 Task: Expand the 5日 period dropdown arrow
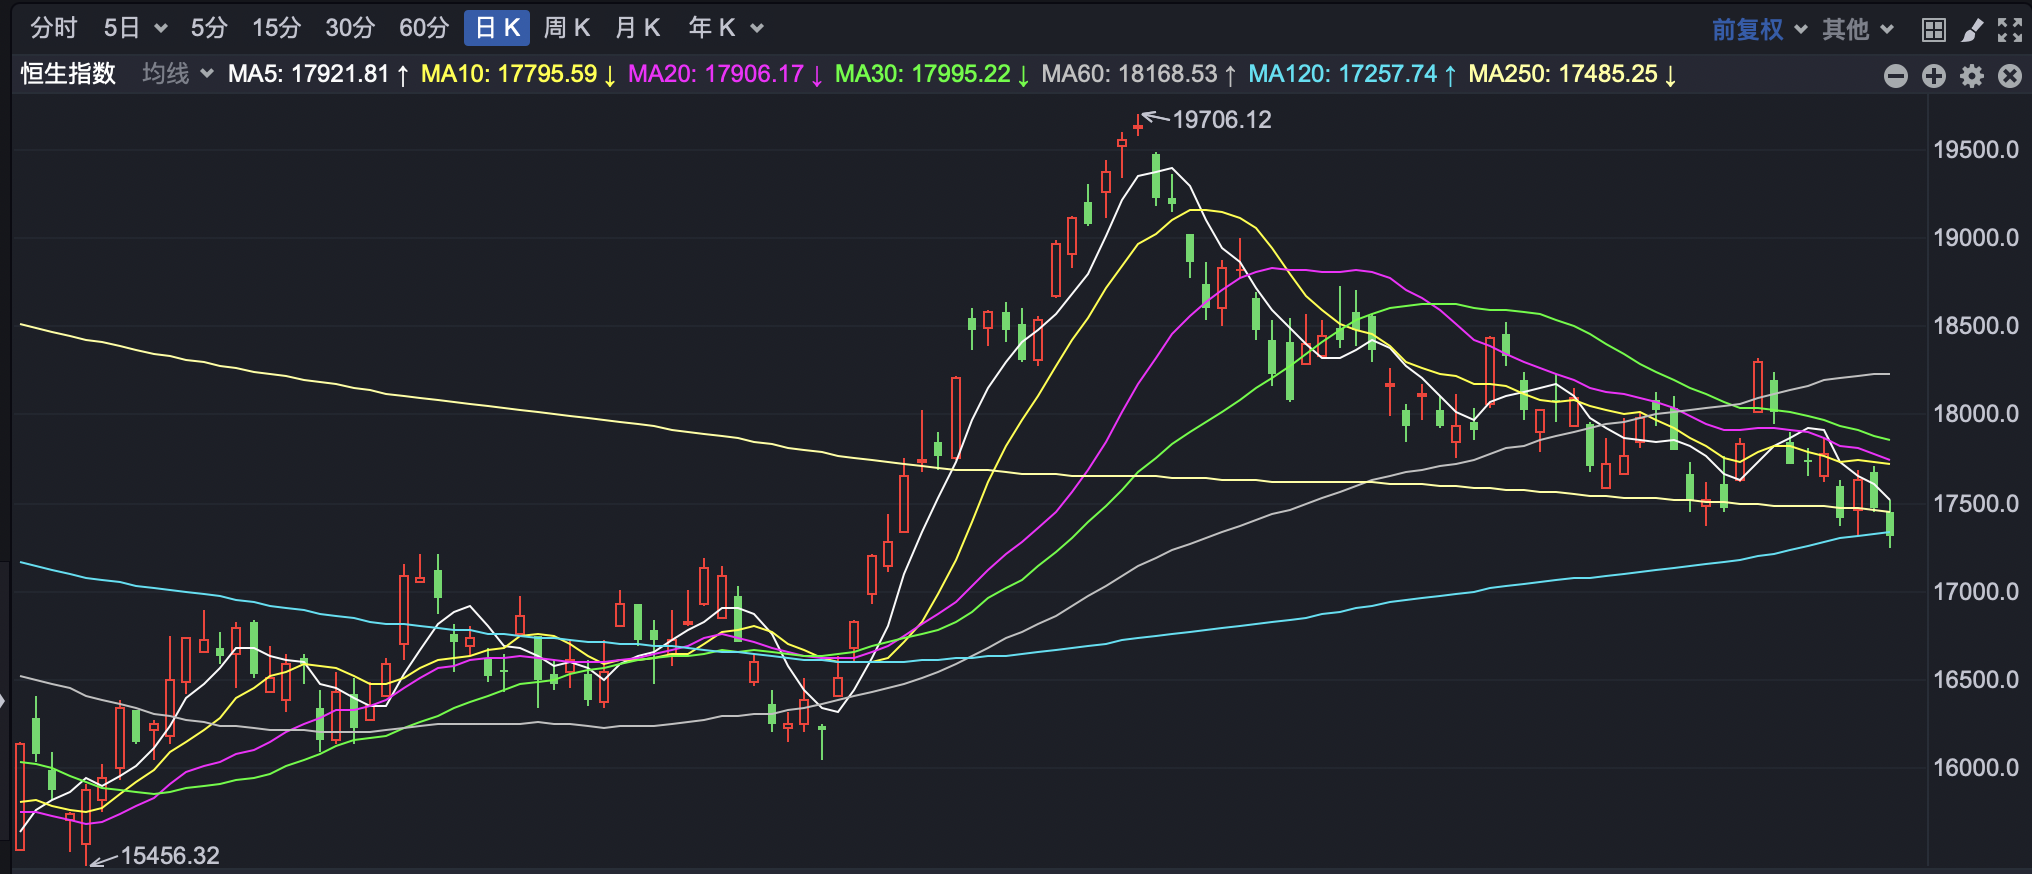point(160,29)
